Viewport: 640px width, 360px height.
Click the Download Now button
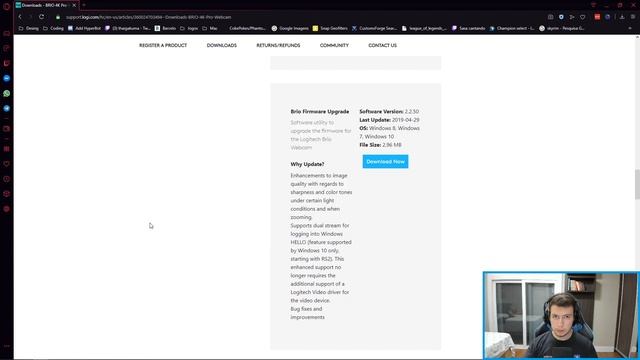[385, 162]
